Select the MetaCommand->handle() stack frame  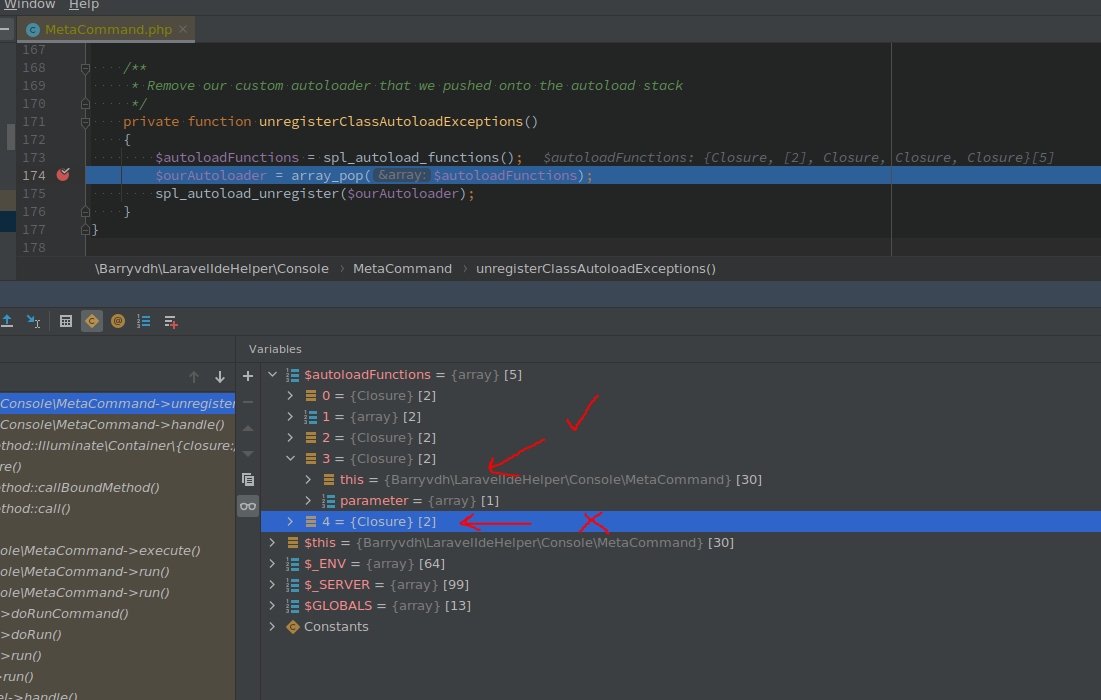pos(117,425)
